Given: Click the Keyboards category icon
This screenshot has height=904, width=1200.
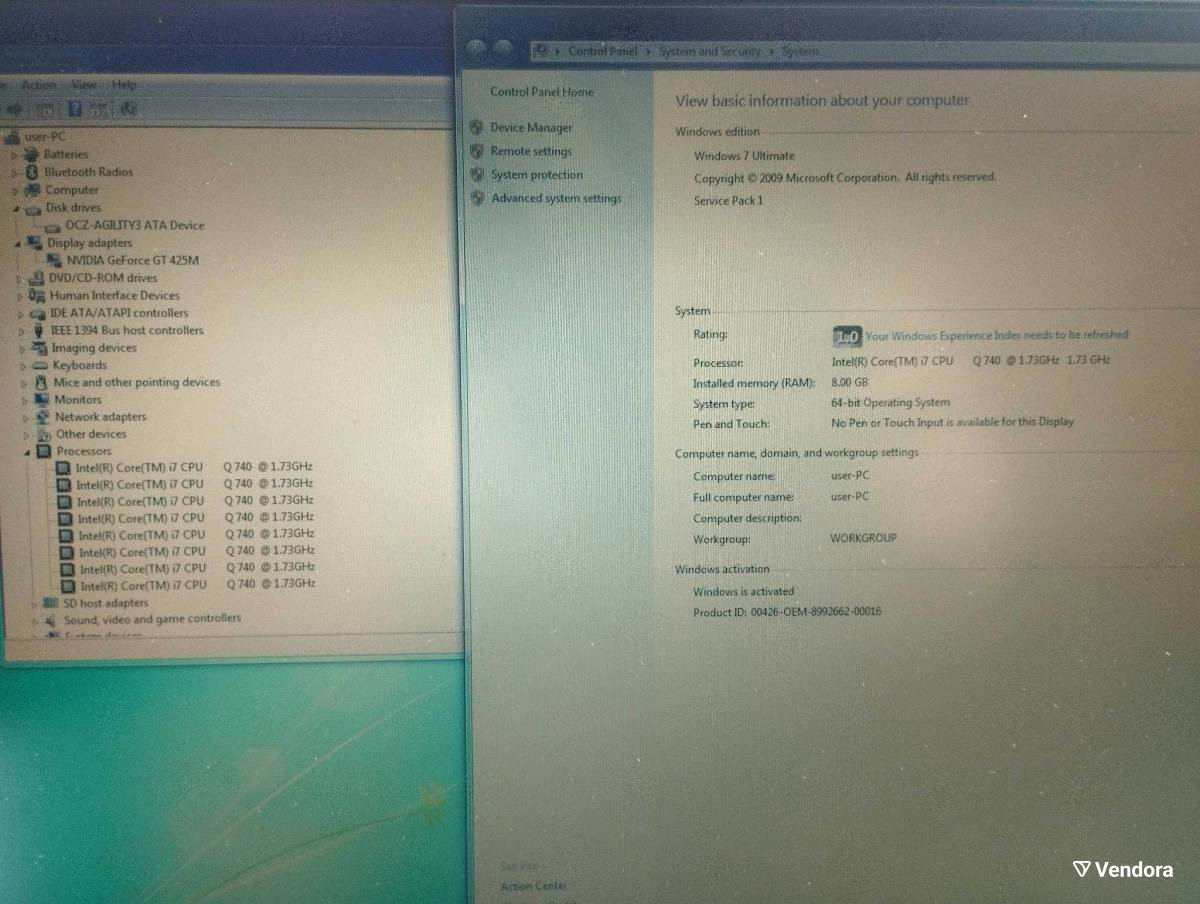Looking at the screenshot, I should [x=42, y=366].
